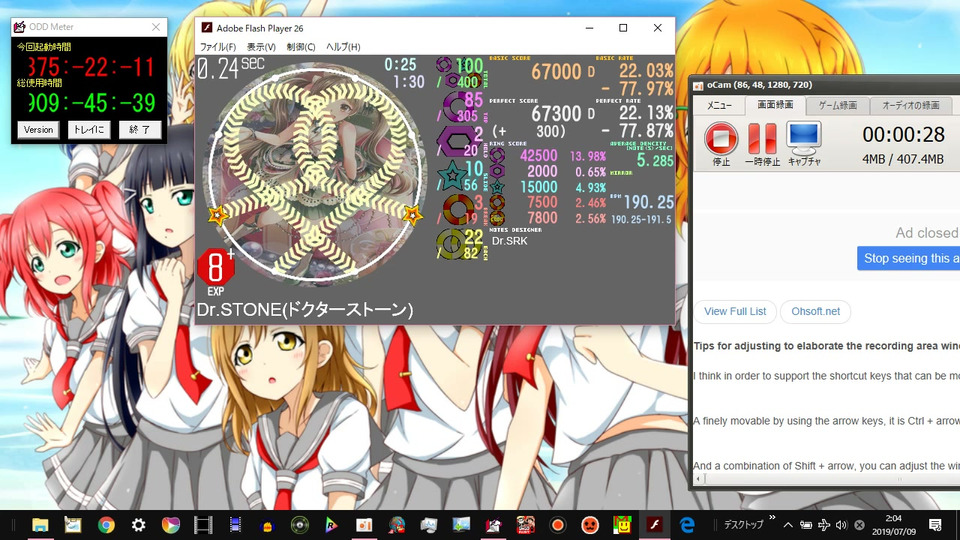Click the デスクトップ toolbar on the taskbar
Viewport: 960px width, 540px height.
(x=743, y=525)
